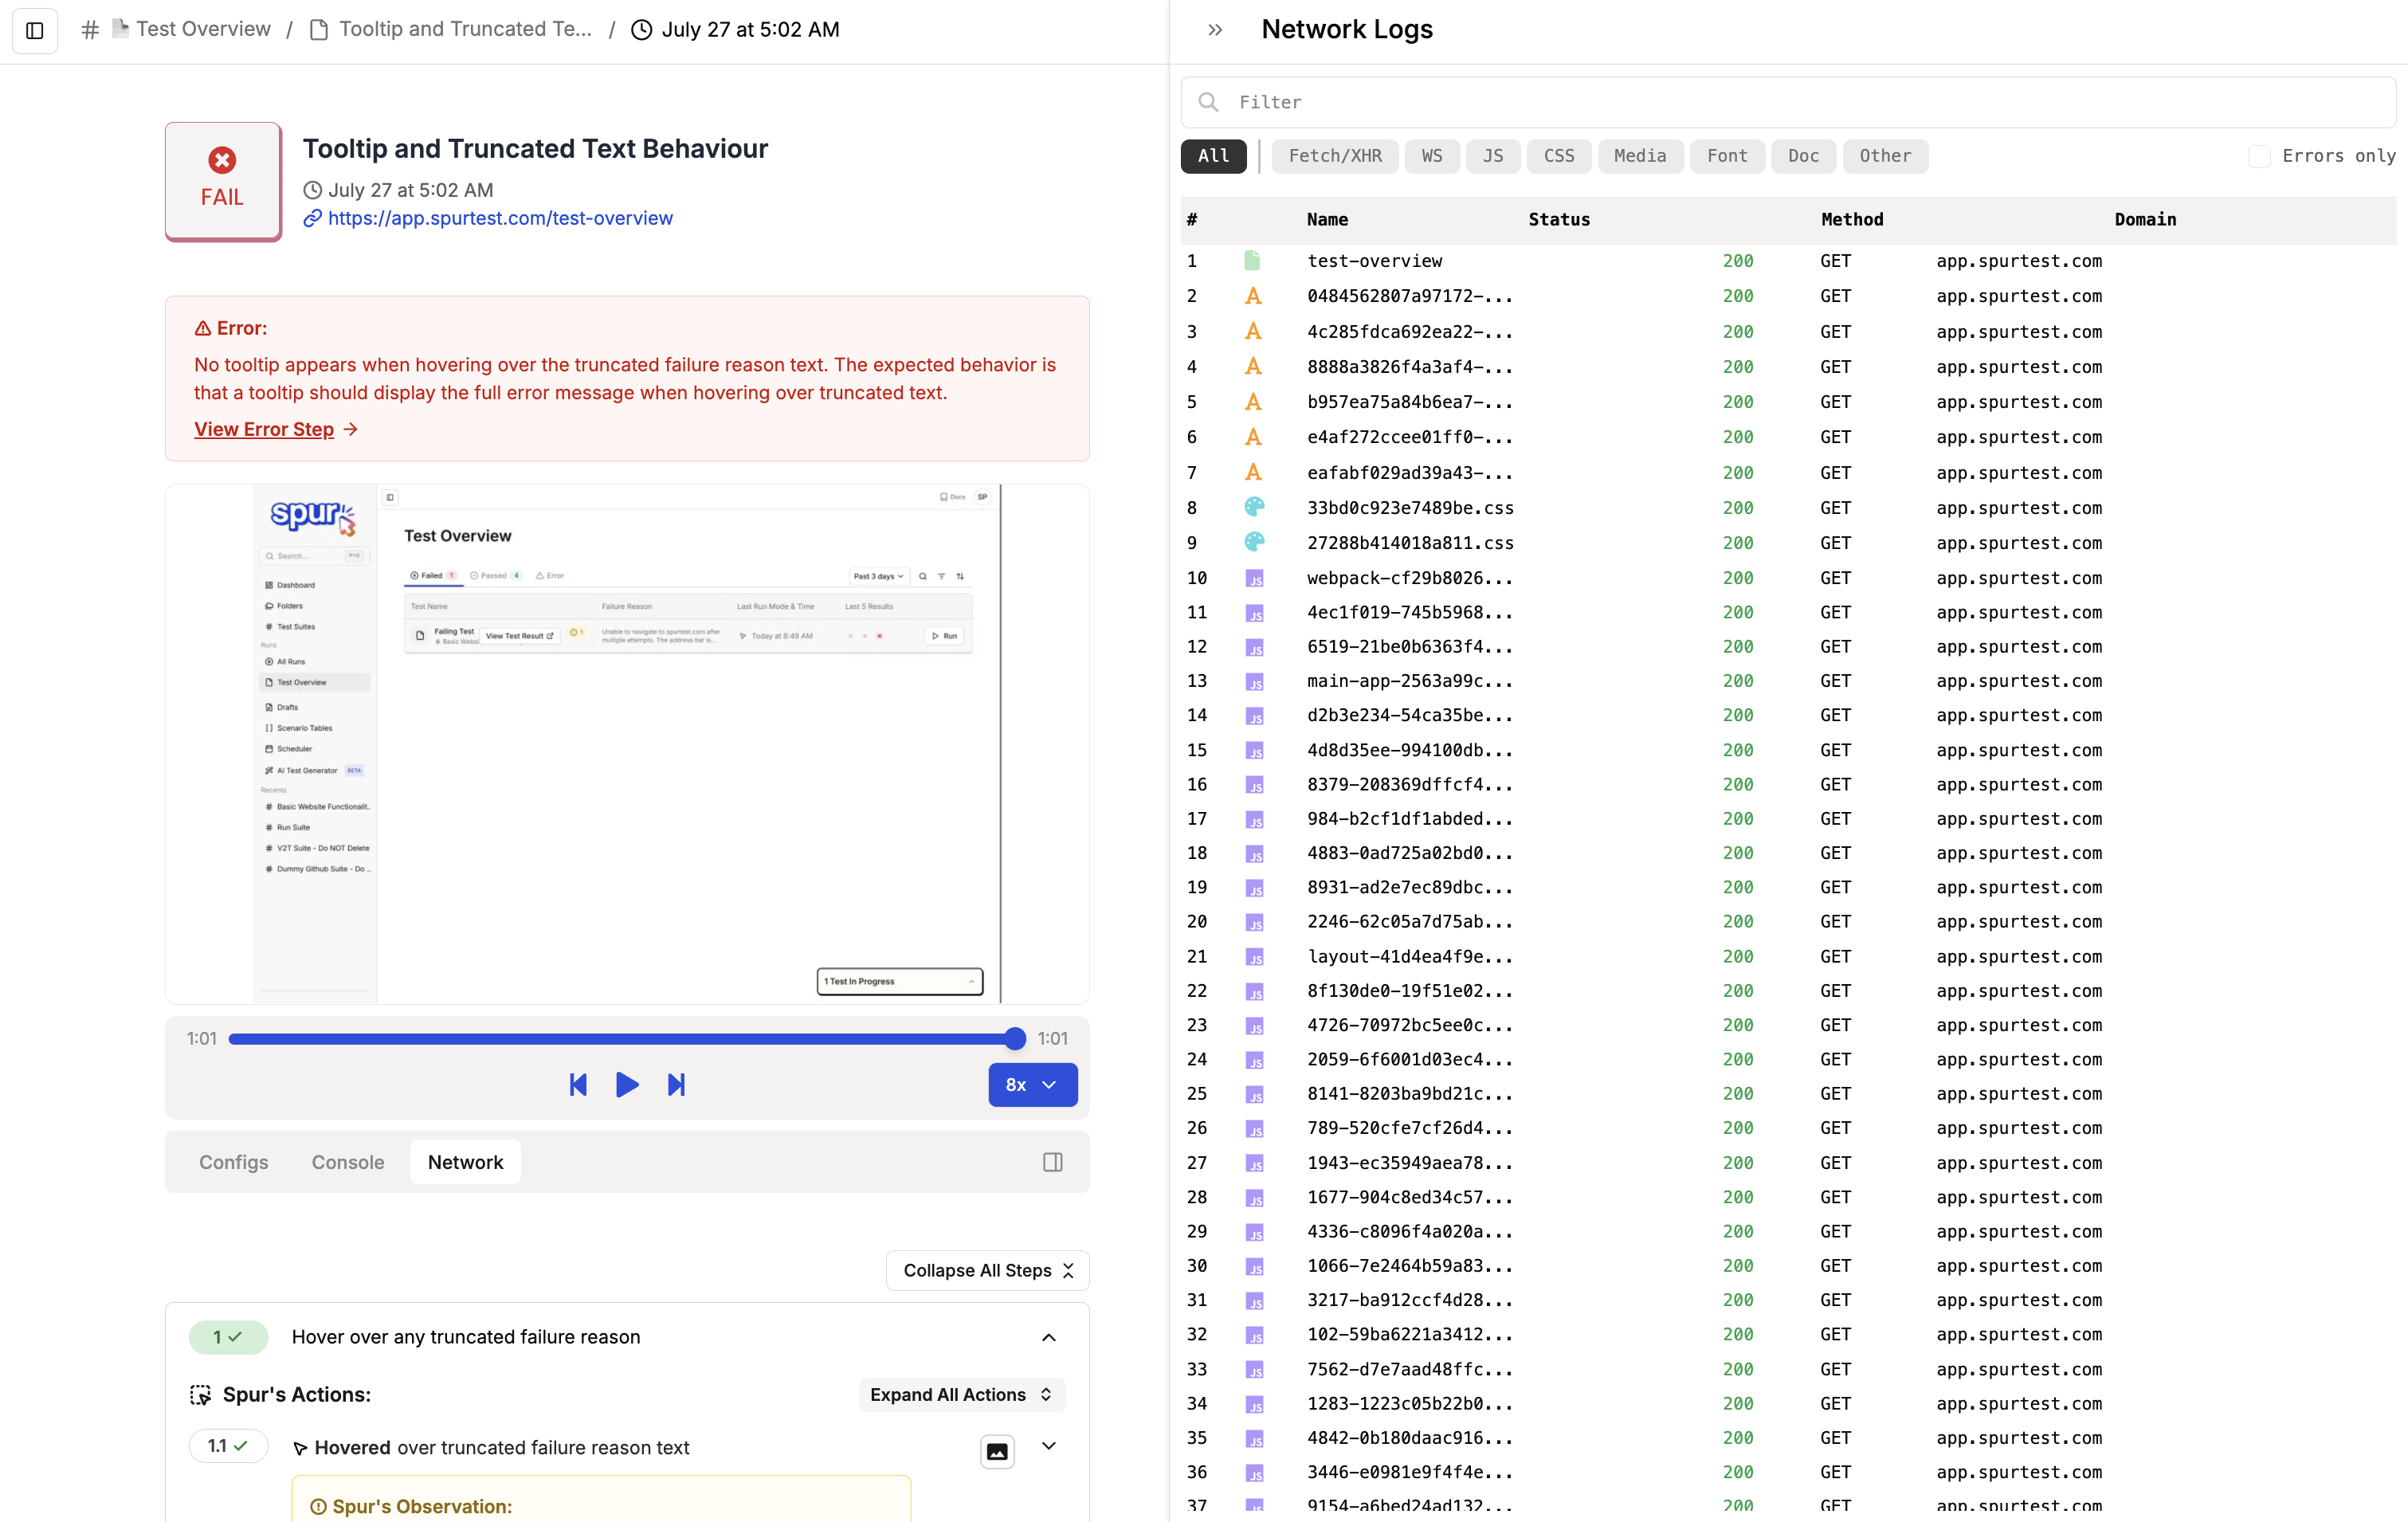Switch to the Configs tab

click(x=233, y=1162)
